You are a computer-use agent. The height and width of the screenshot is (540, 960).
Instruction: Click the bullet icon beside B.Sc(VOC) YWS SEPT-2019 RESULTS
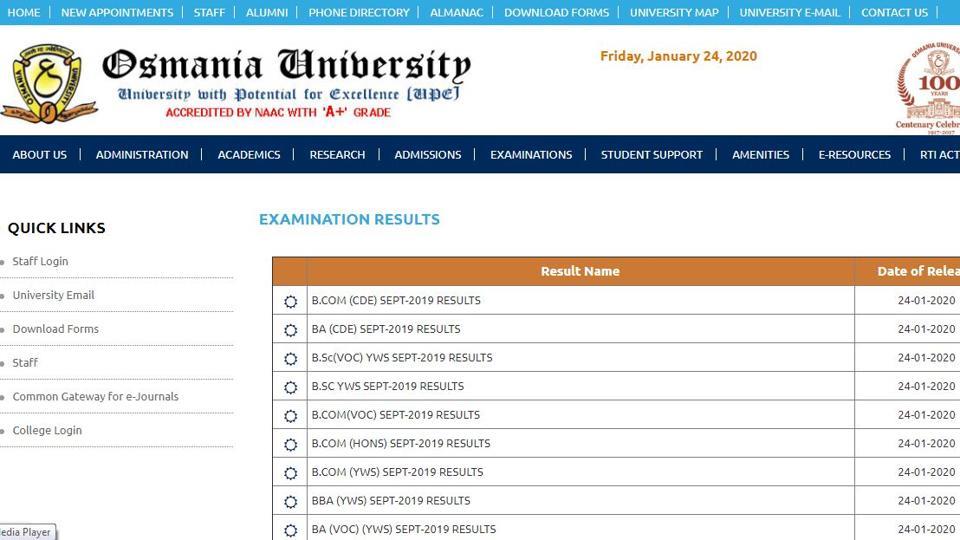coord(291,359)
